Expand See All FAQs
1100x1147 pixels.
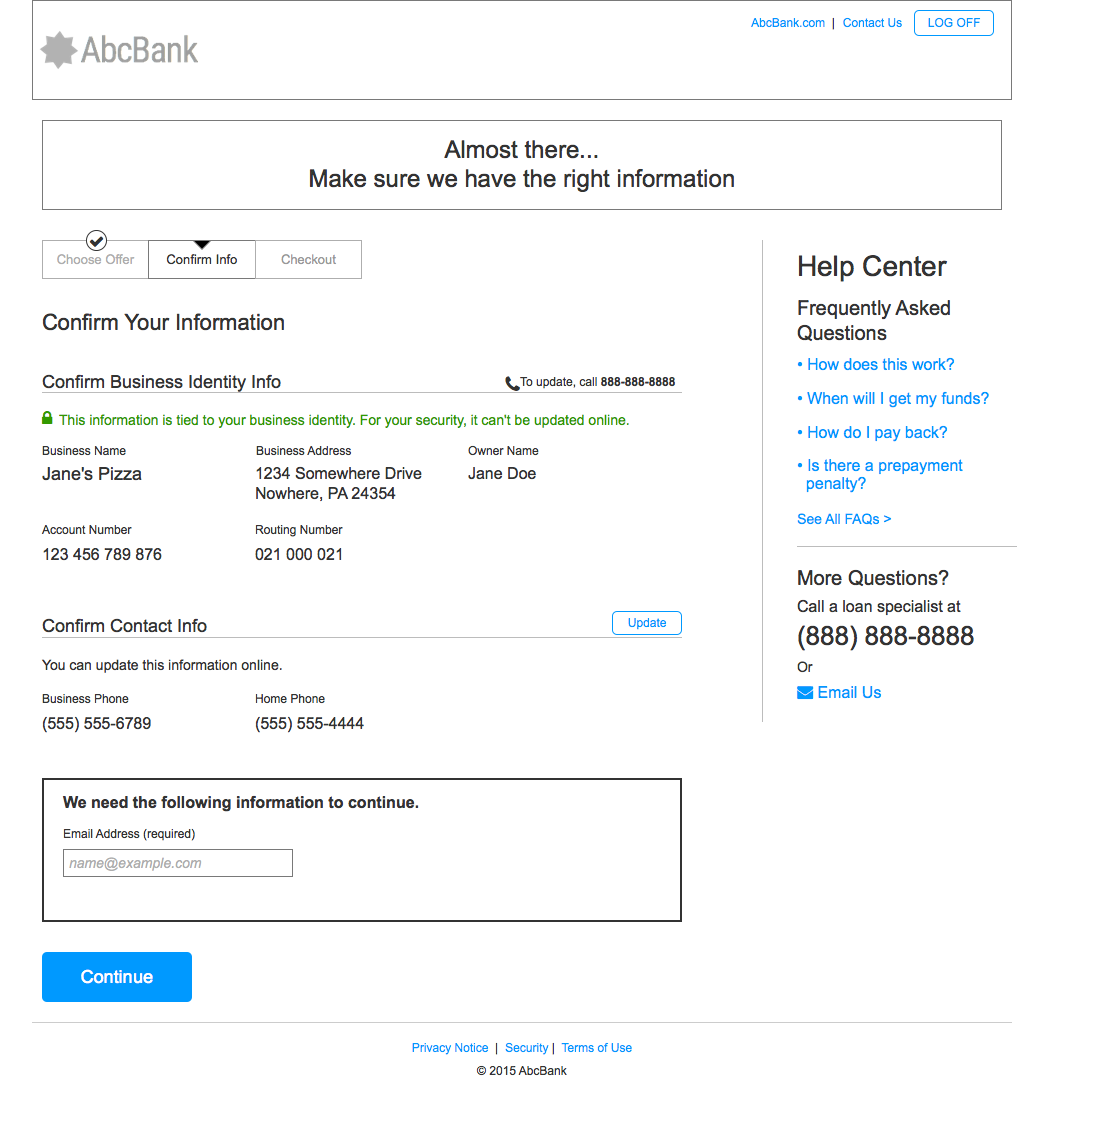click(x=844, y=519)
